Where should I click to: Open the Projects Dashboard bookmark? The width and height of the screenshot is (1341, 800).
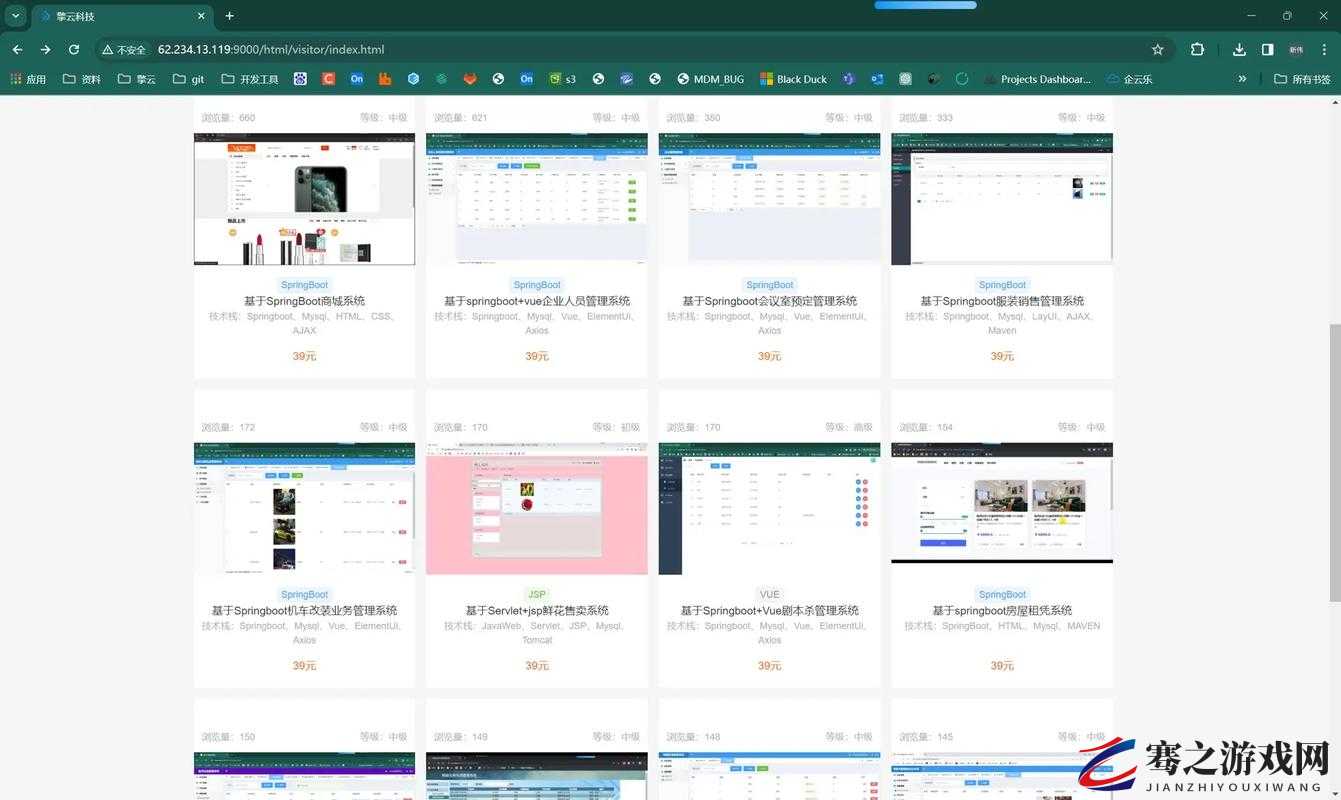point(1037,79)
